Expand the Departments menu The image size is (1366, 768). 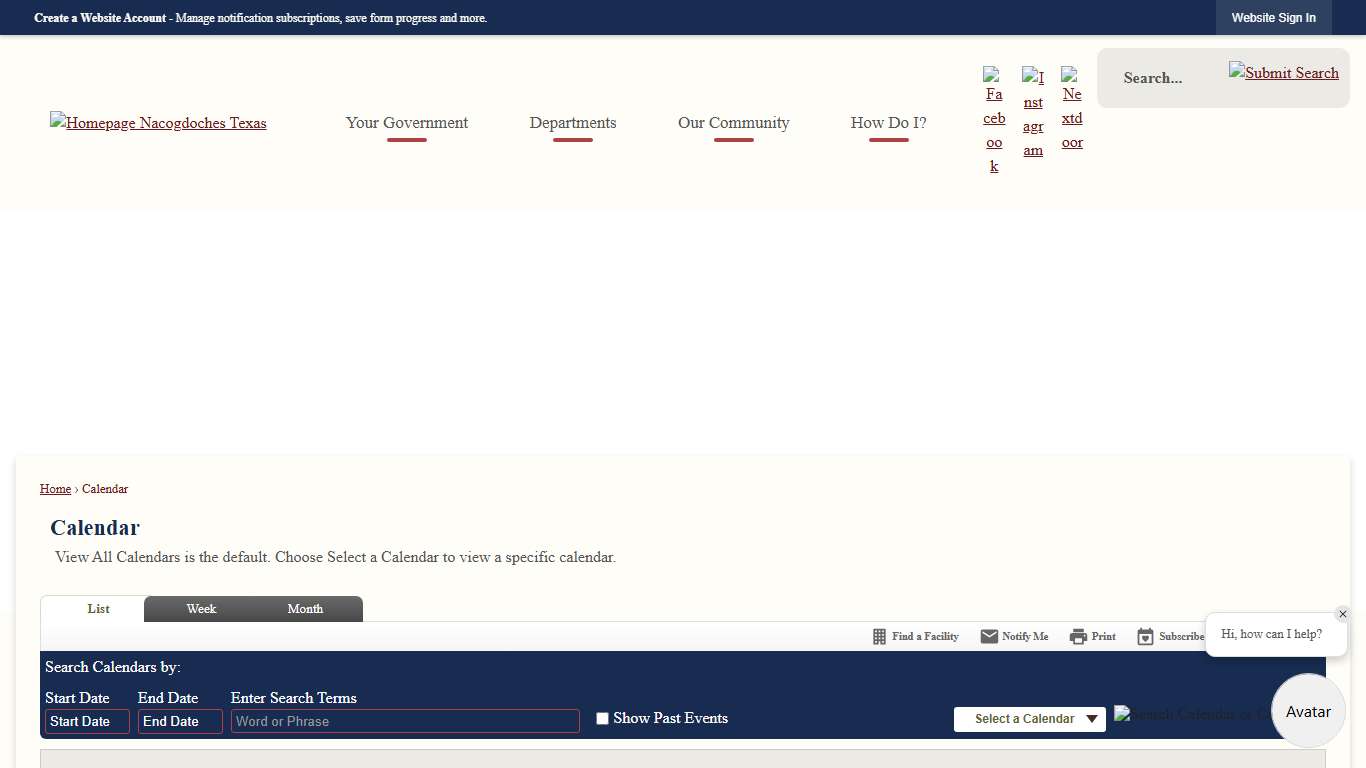tap(573, 123)
